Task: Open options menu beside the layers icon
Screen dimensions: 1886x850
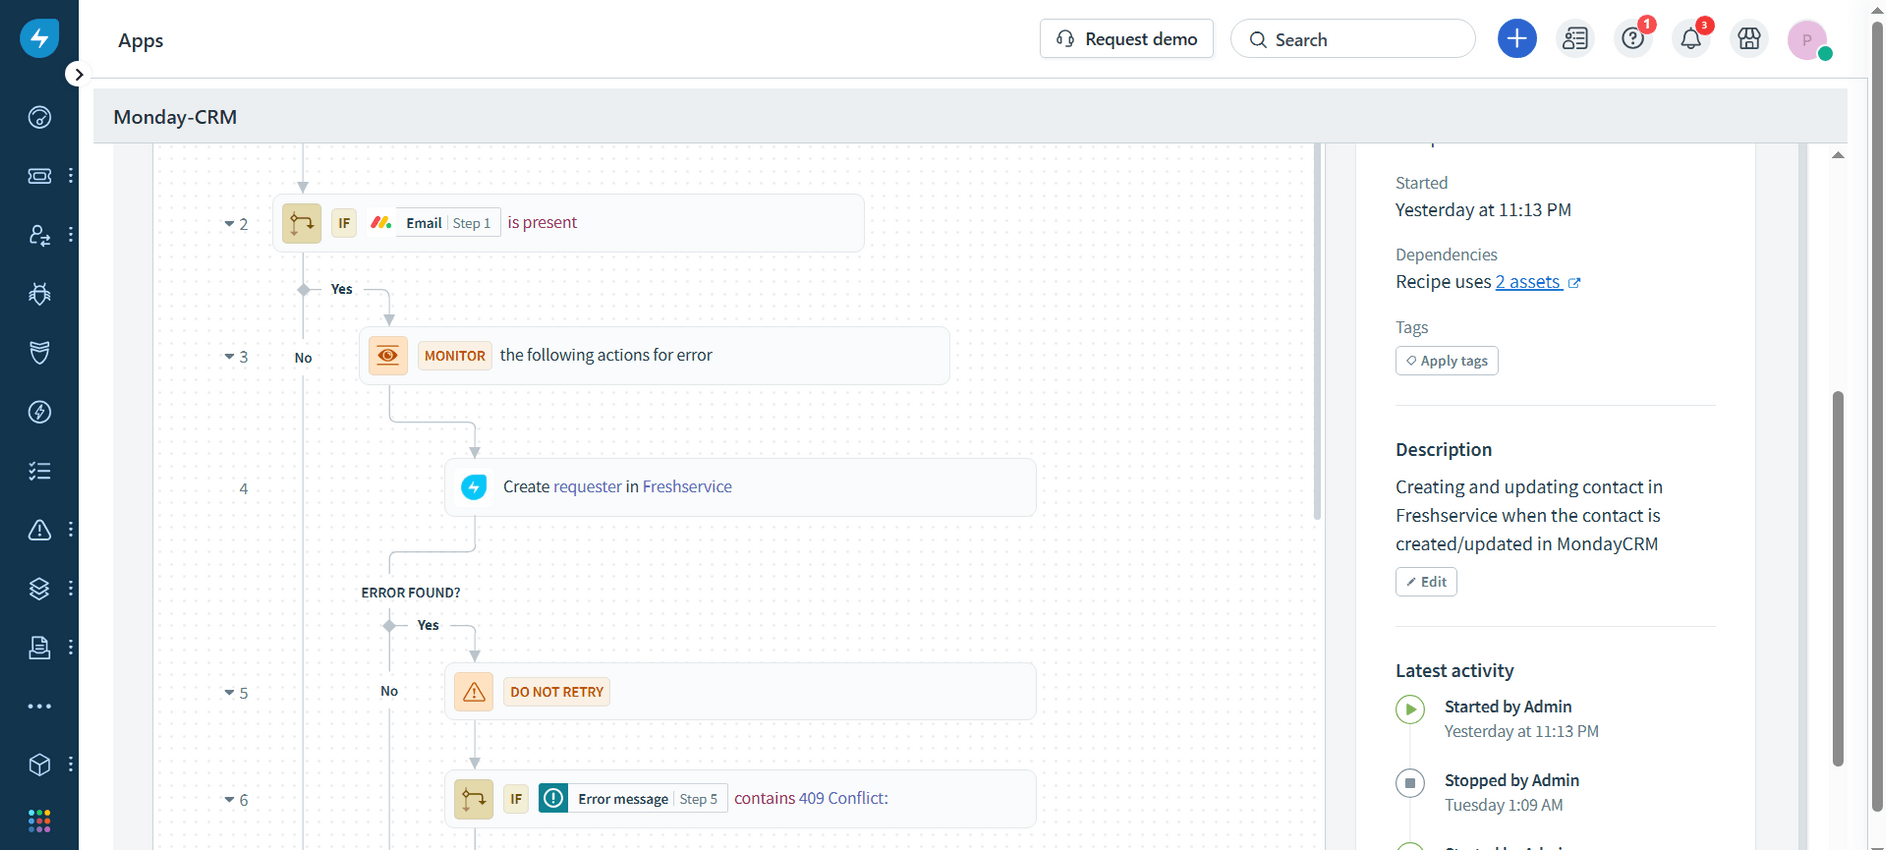Action: 71,589
